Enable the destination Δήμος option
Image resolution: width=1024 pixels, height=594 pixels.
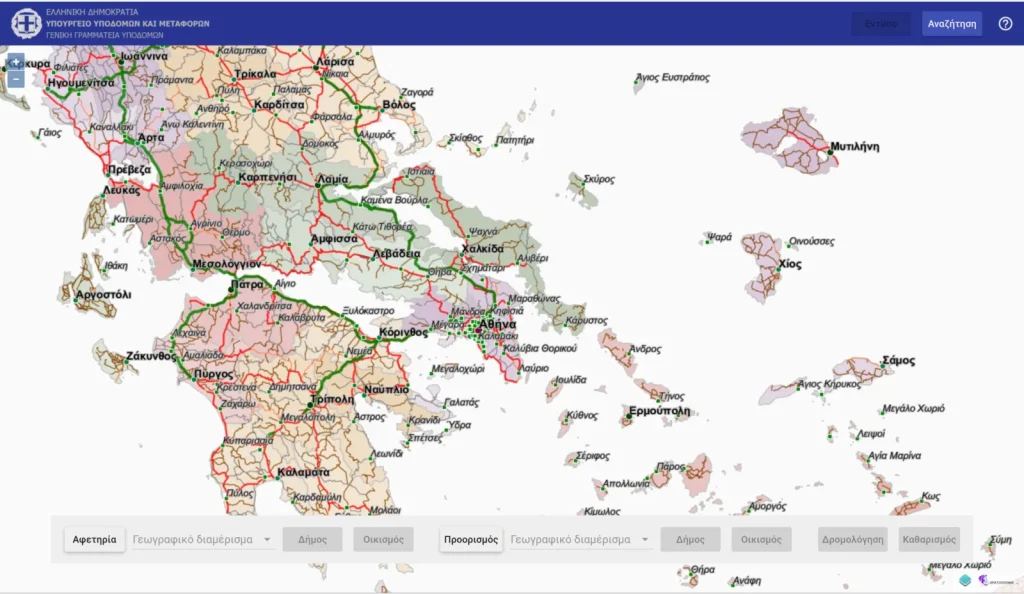click(688, 539)
